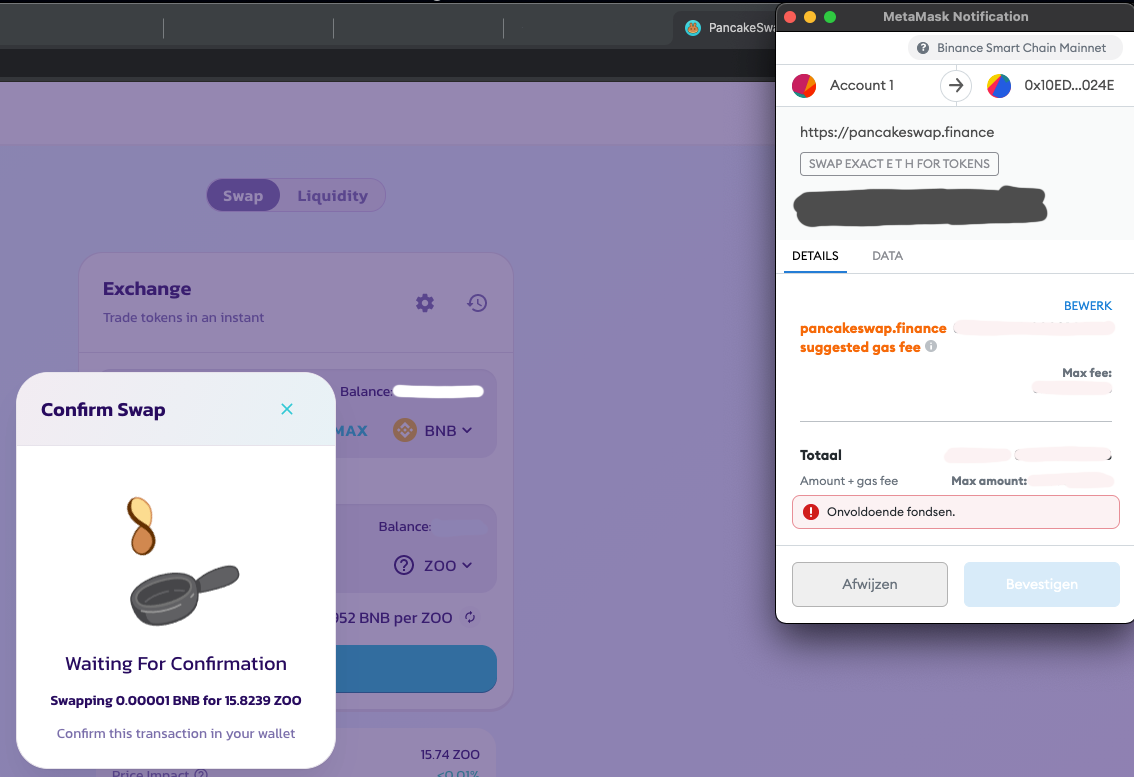The height and width of the screenshot is (777, 1134).
Task: Click the blue swap button behind dialog
Action: coord(417,668)
